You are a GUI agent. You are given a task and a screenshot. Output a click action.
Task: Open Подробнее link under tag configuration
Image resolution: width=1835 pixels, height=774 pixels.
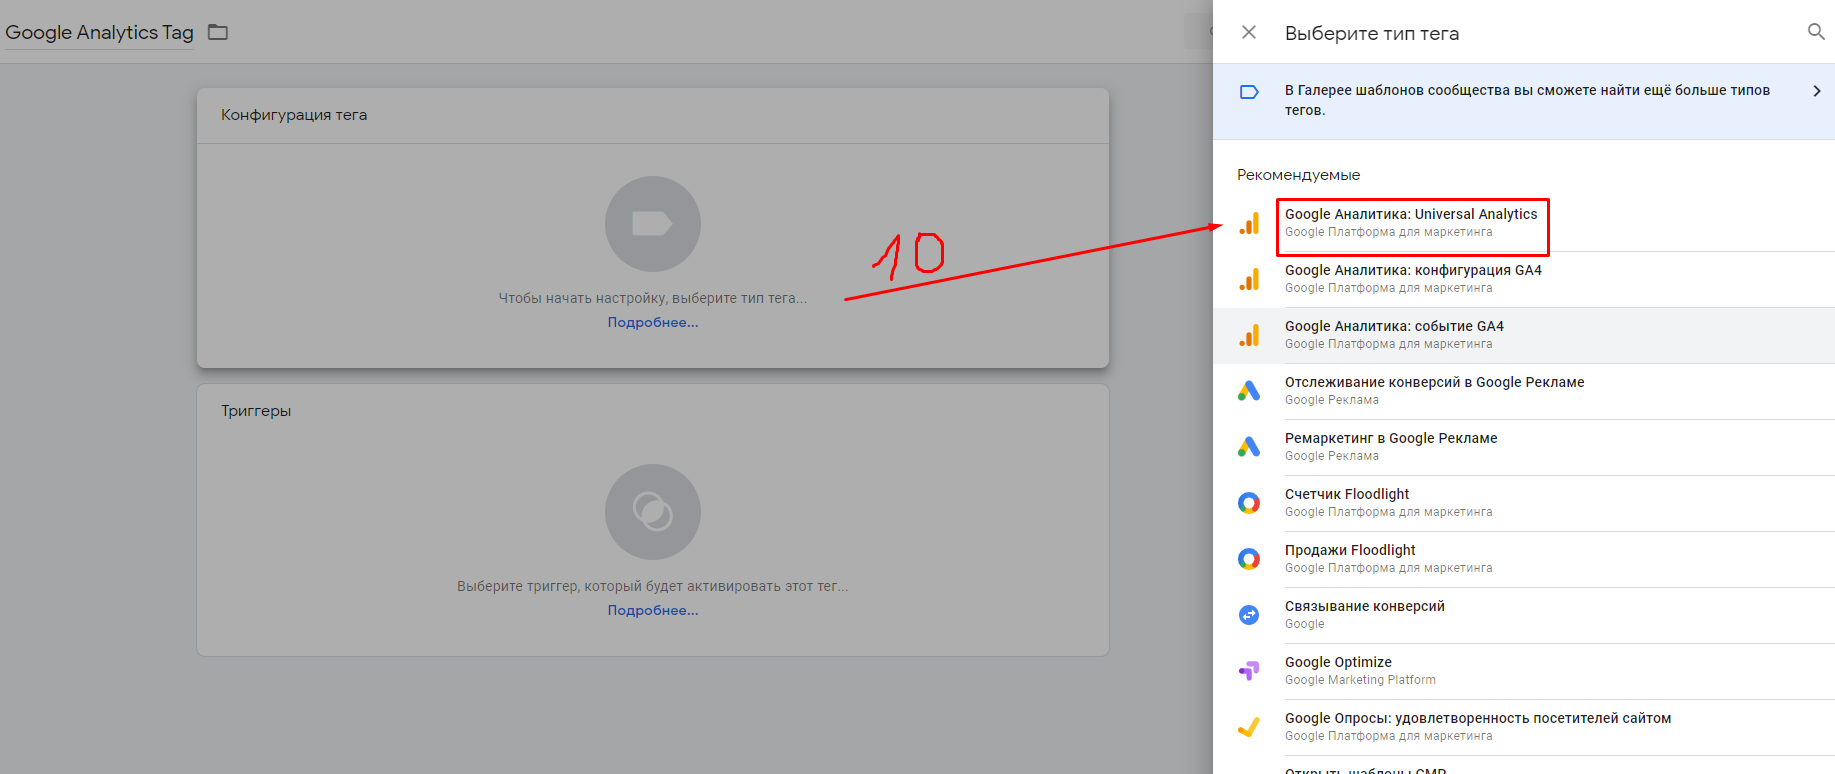[652, 322]
